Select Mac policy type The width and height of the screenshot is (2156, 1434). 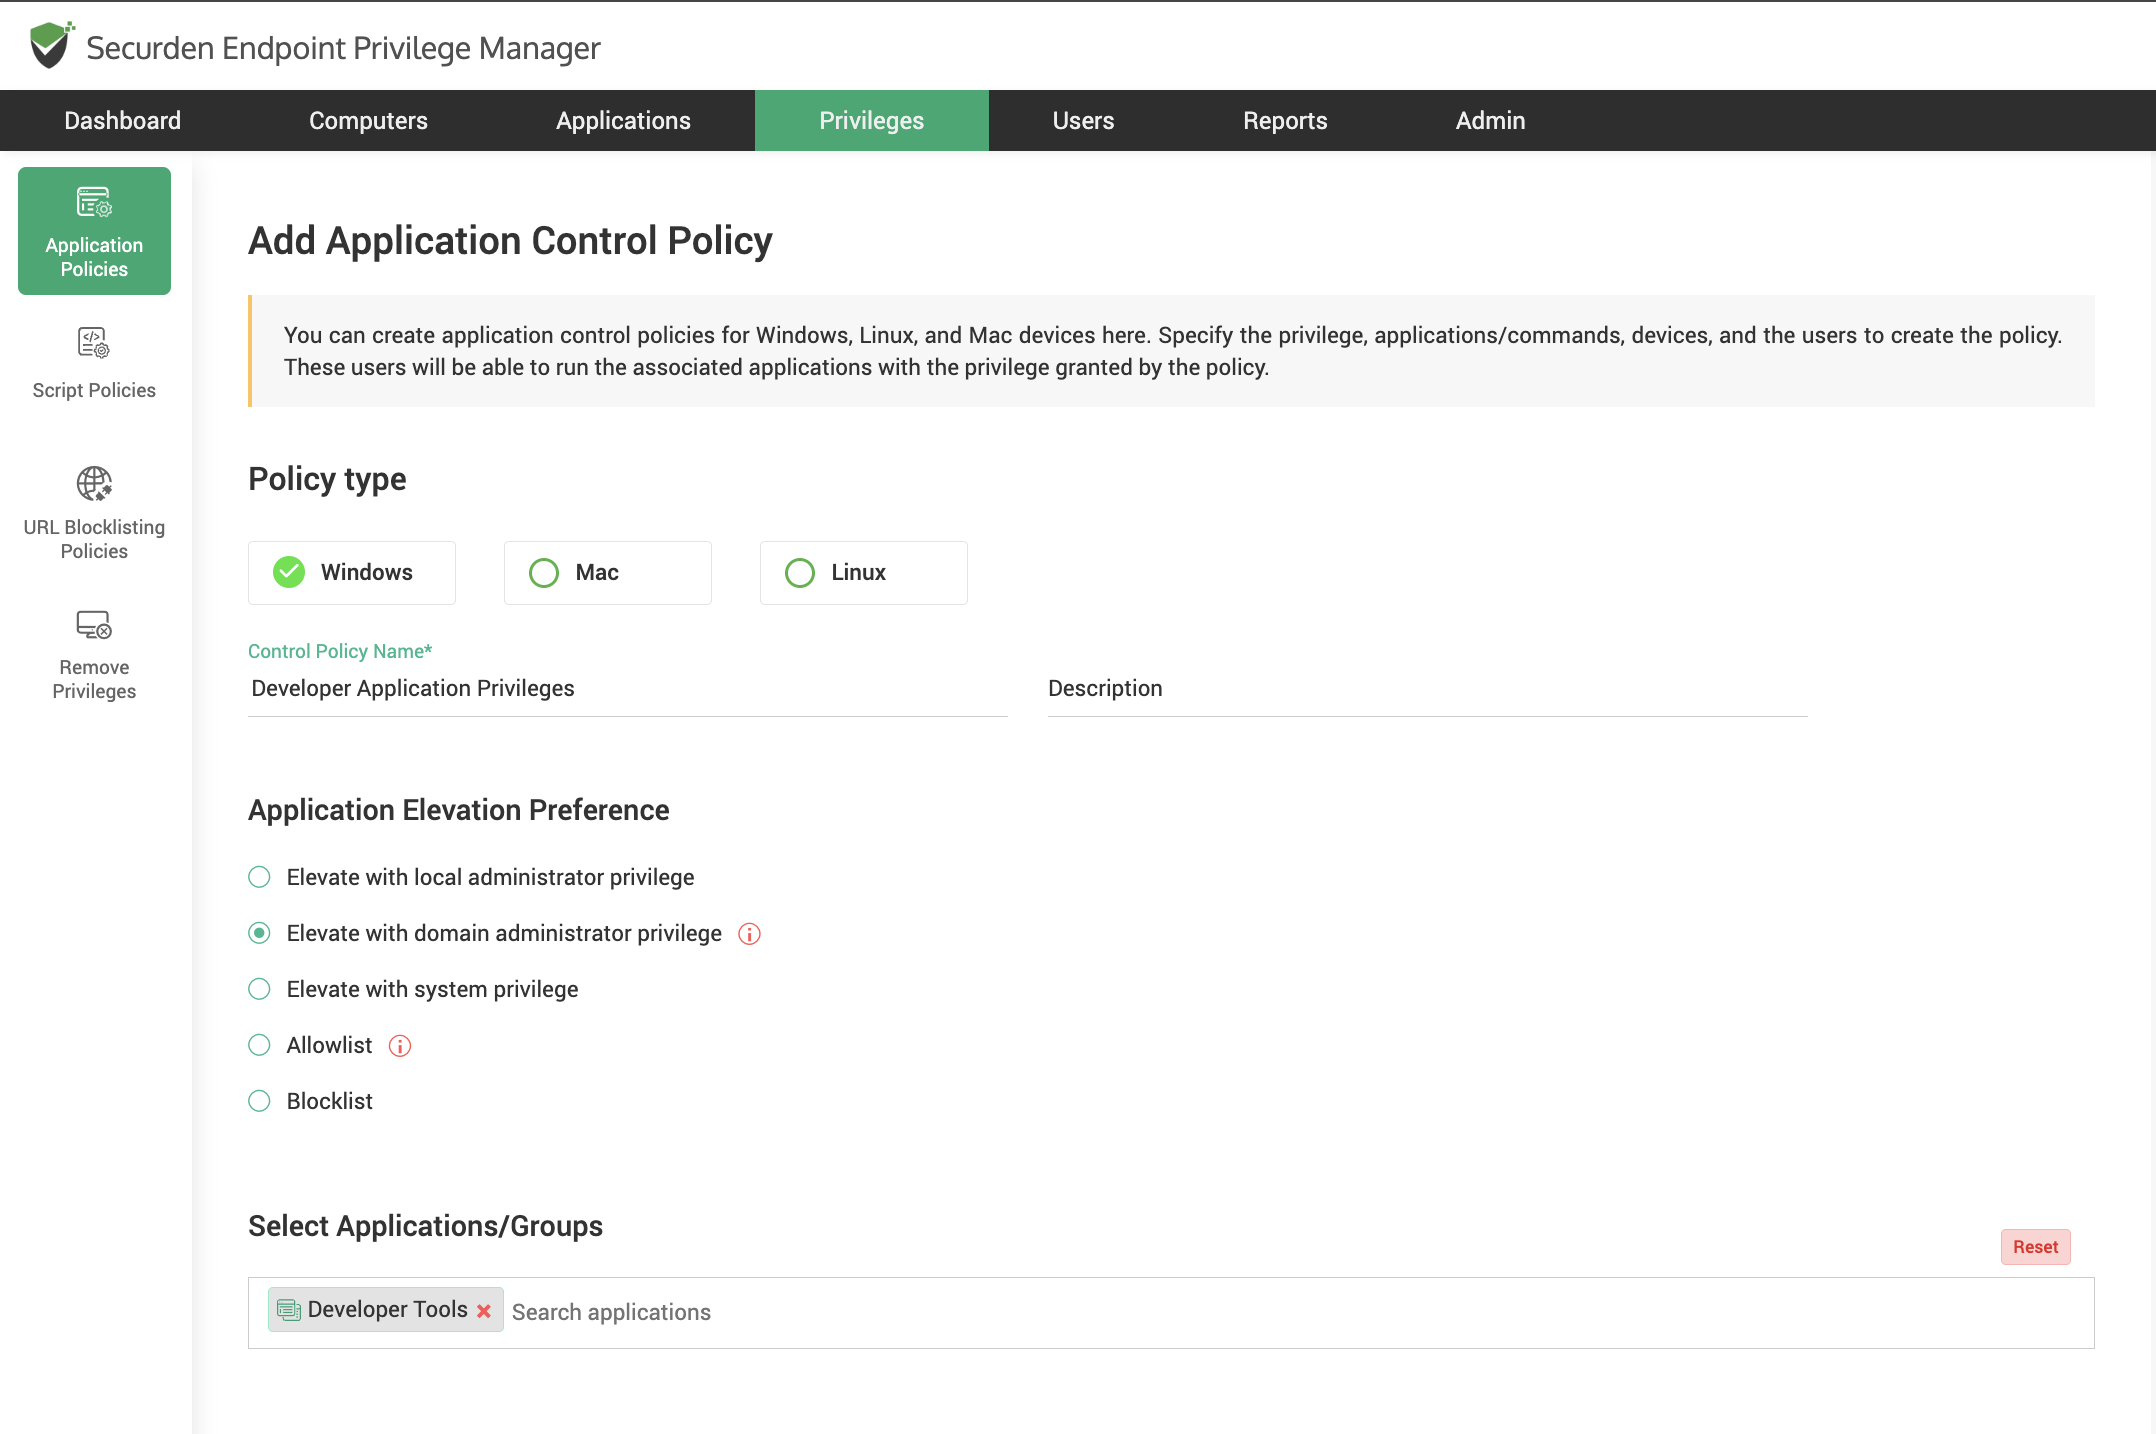click(608, 573)
